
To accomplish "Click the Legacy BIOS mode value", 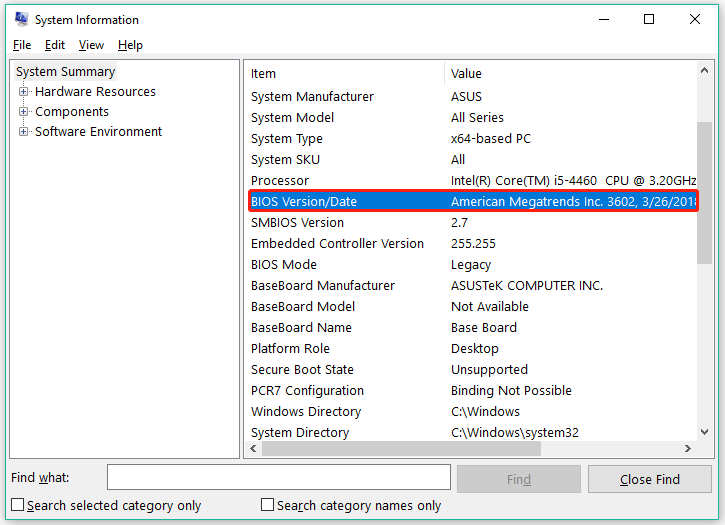I will click(471, 265).
